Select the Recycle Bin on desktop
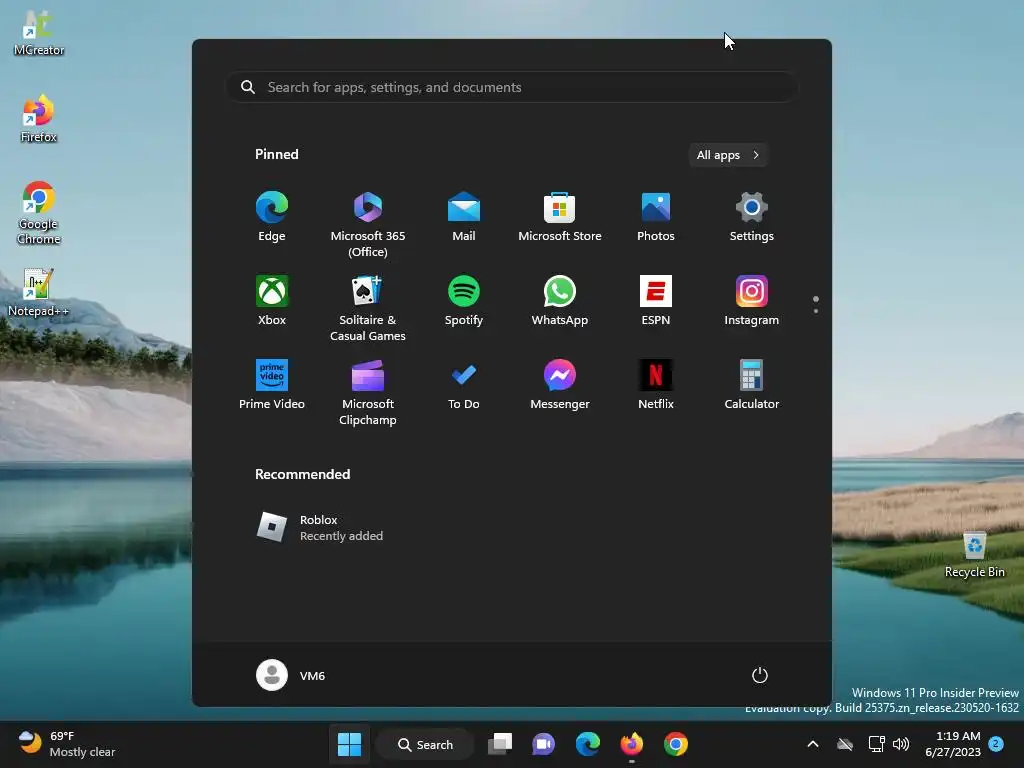 974,555
